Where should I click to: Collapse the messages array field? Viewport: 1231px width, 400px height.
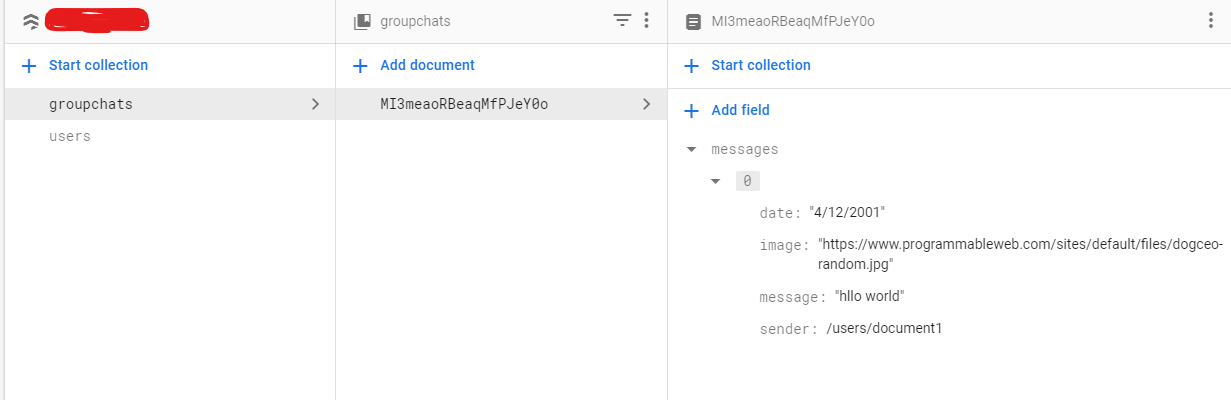691,150
